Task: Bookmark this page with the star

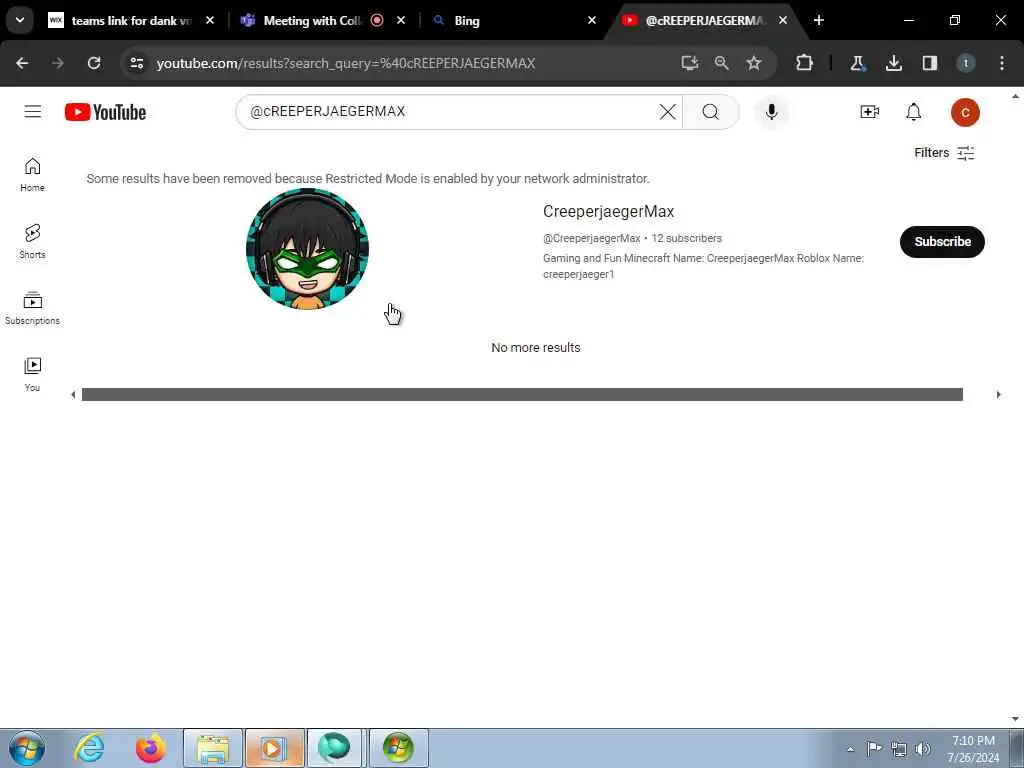Action: click(754, 63)
